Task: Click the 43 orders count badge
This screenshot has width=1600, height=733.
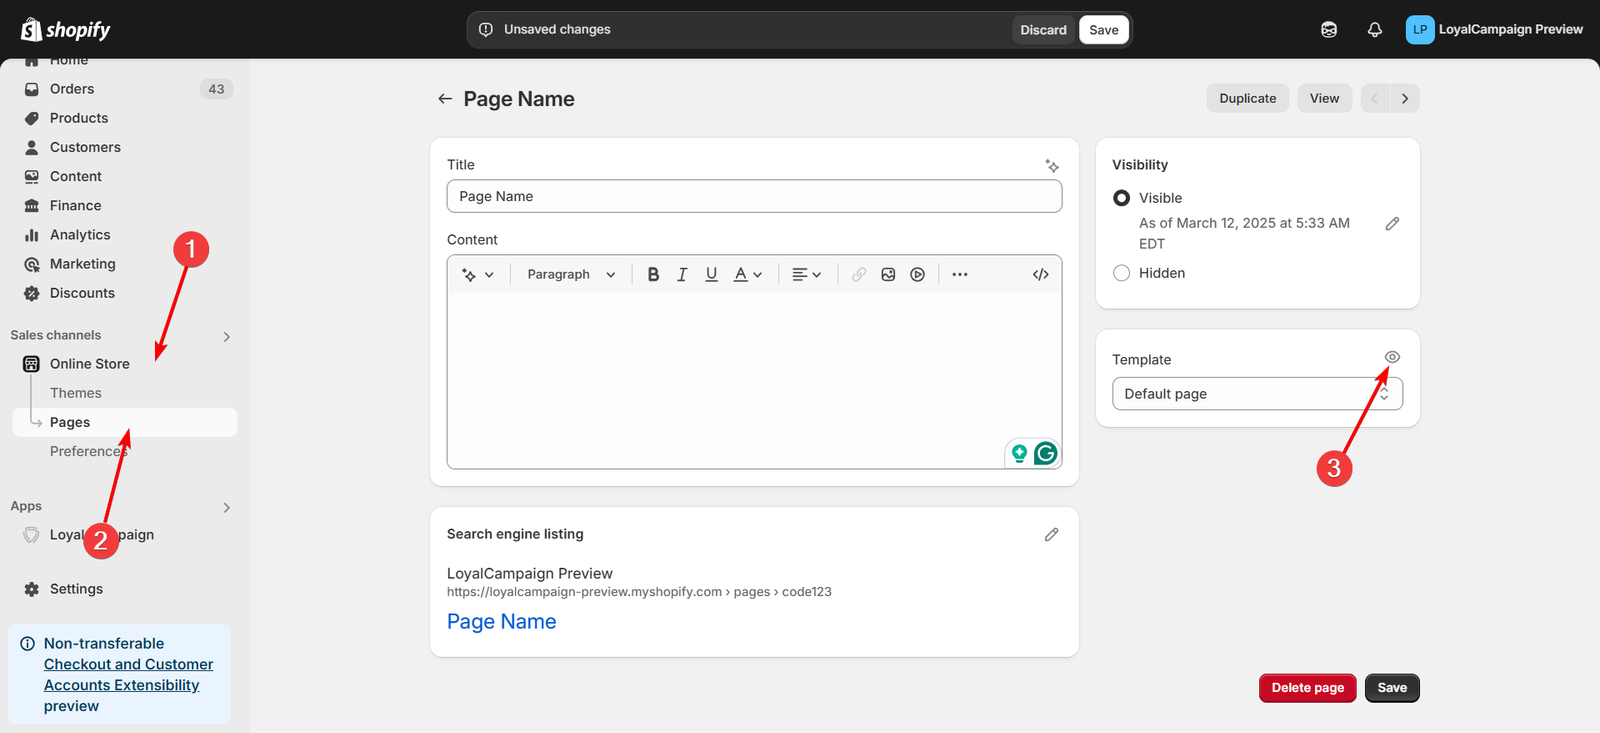Action: pyautogui.click(x=216, y=89)
